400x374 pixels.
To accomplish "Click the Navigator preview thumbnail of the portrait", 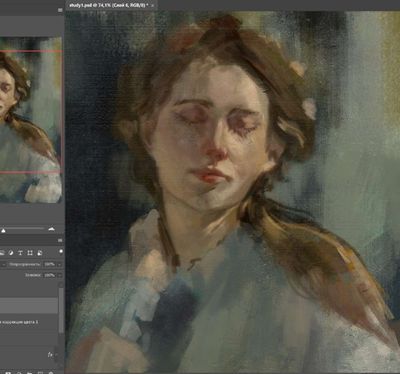I will [x=31, y=120].
